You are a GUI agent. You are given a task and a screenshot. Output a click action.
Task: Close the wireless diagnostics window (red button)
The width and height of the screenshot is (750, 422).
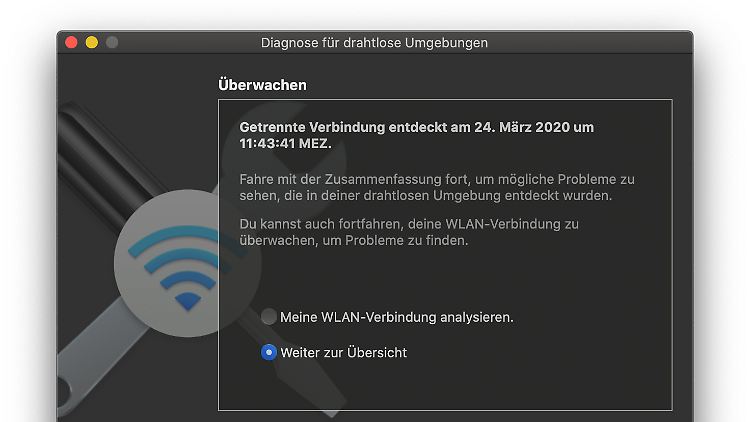point(71,43)
